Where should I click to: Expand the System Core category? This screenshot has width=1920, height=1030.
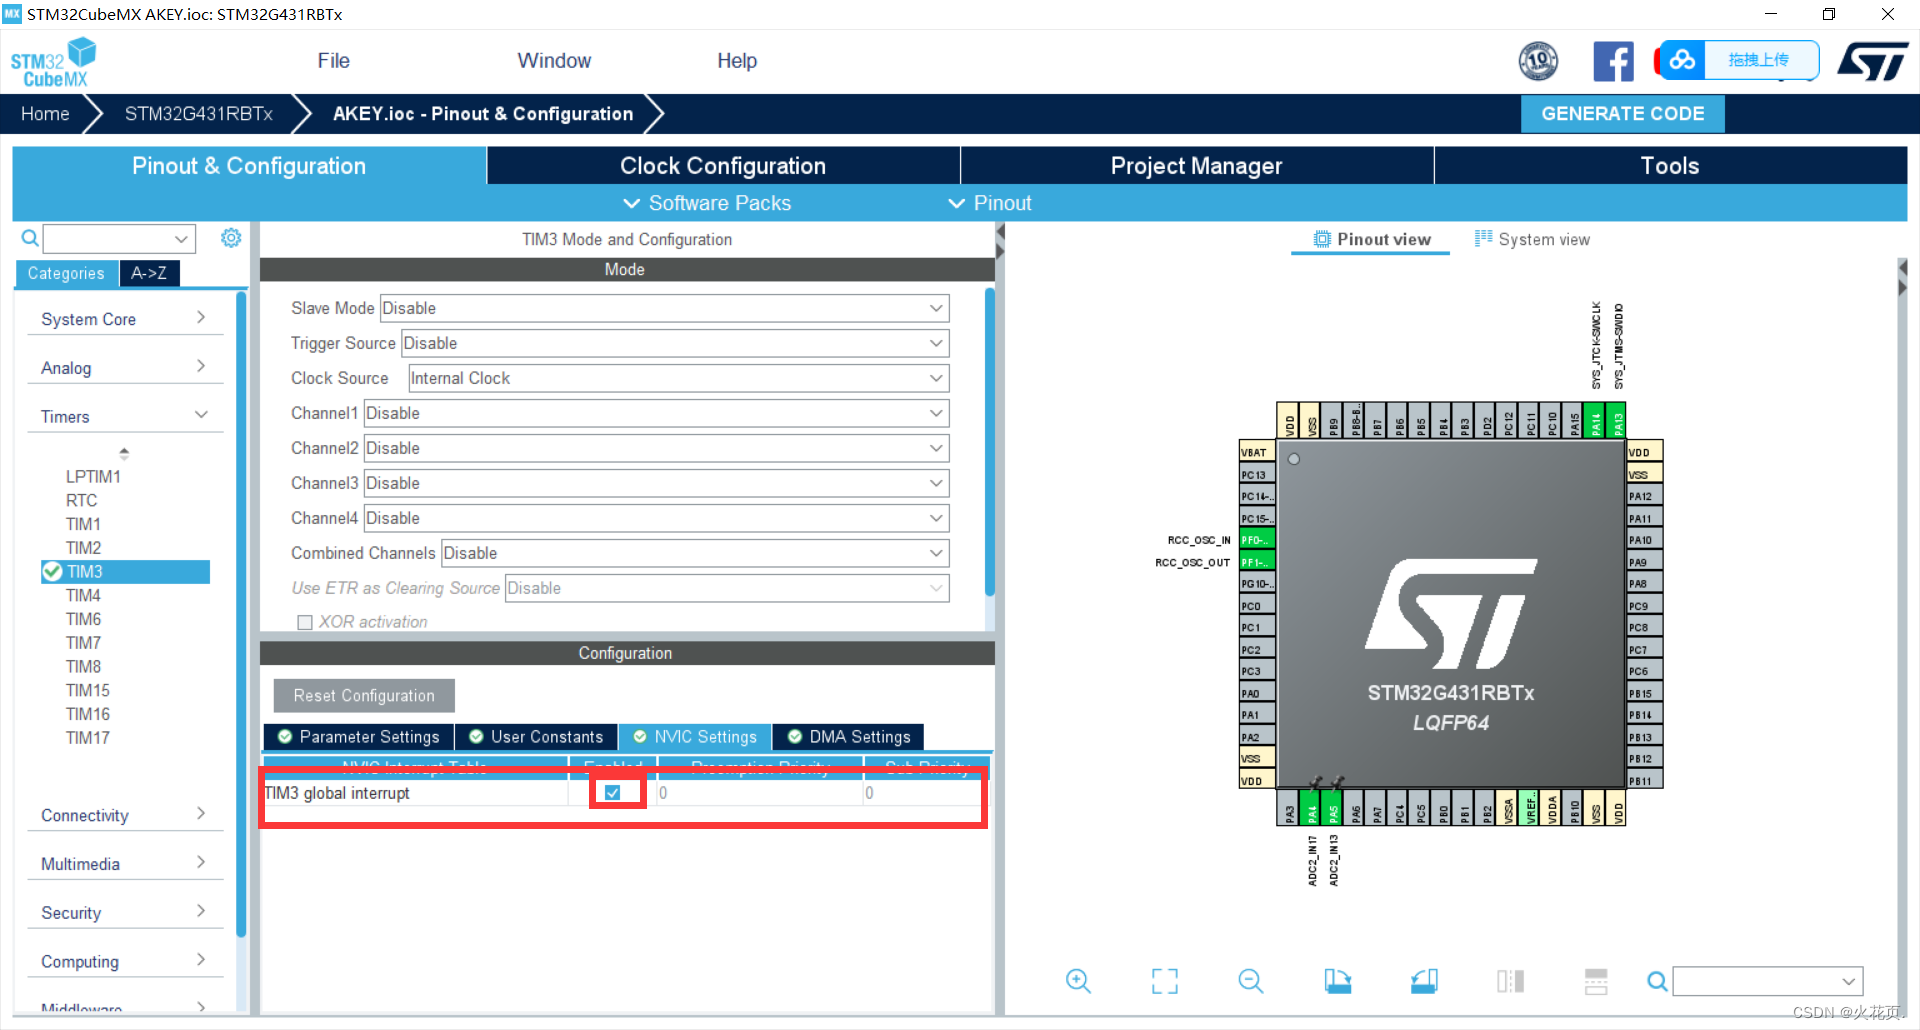[x=124, y=319]
